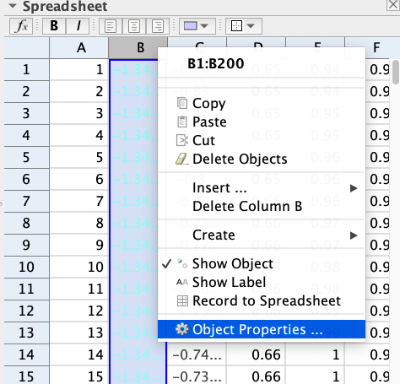
Task: Toggle bold formatting button
Action: [54, 26]
